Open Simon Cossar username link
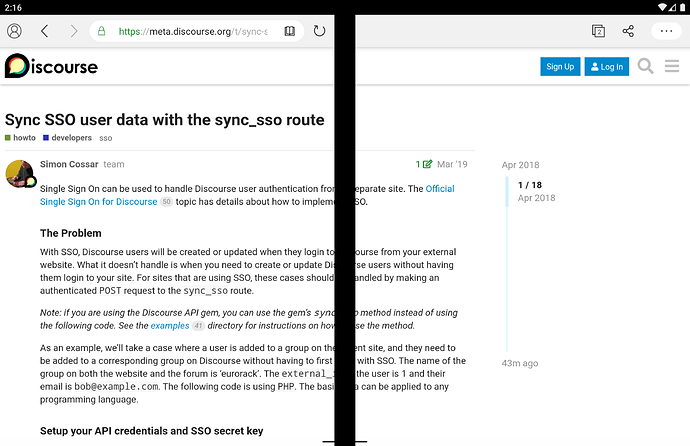This screenshot has width=690, height=446. tap(69, 164)
